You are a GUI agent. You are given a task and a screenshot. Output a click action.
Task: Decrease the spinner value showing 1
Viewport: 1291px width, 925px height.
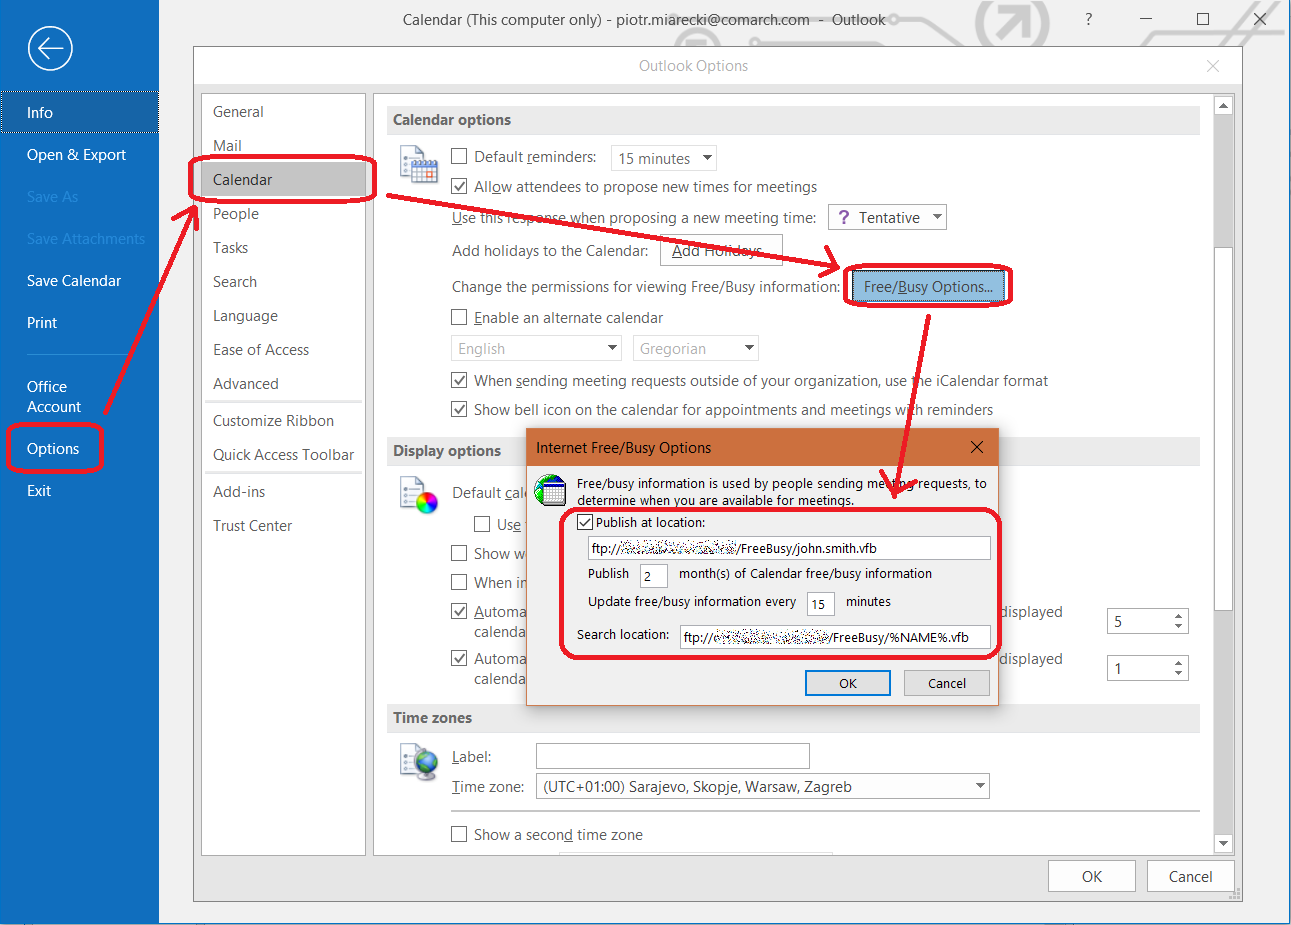1179,673
